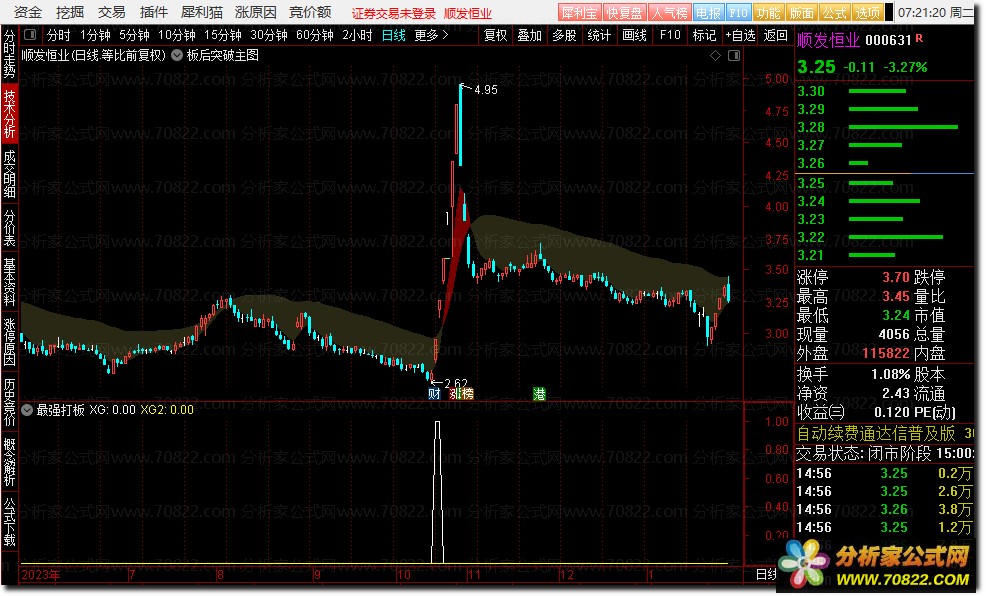
Task: Click the 4.95 high price label
Action: (485, 90)
